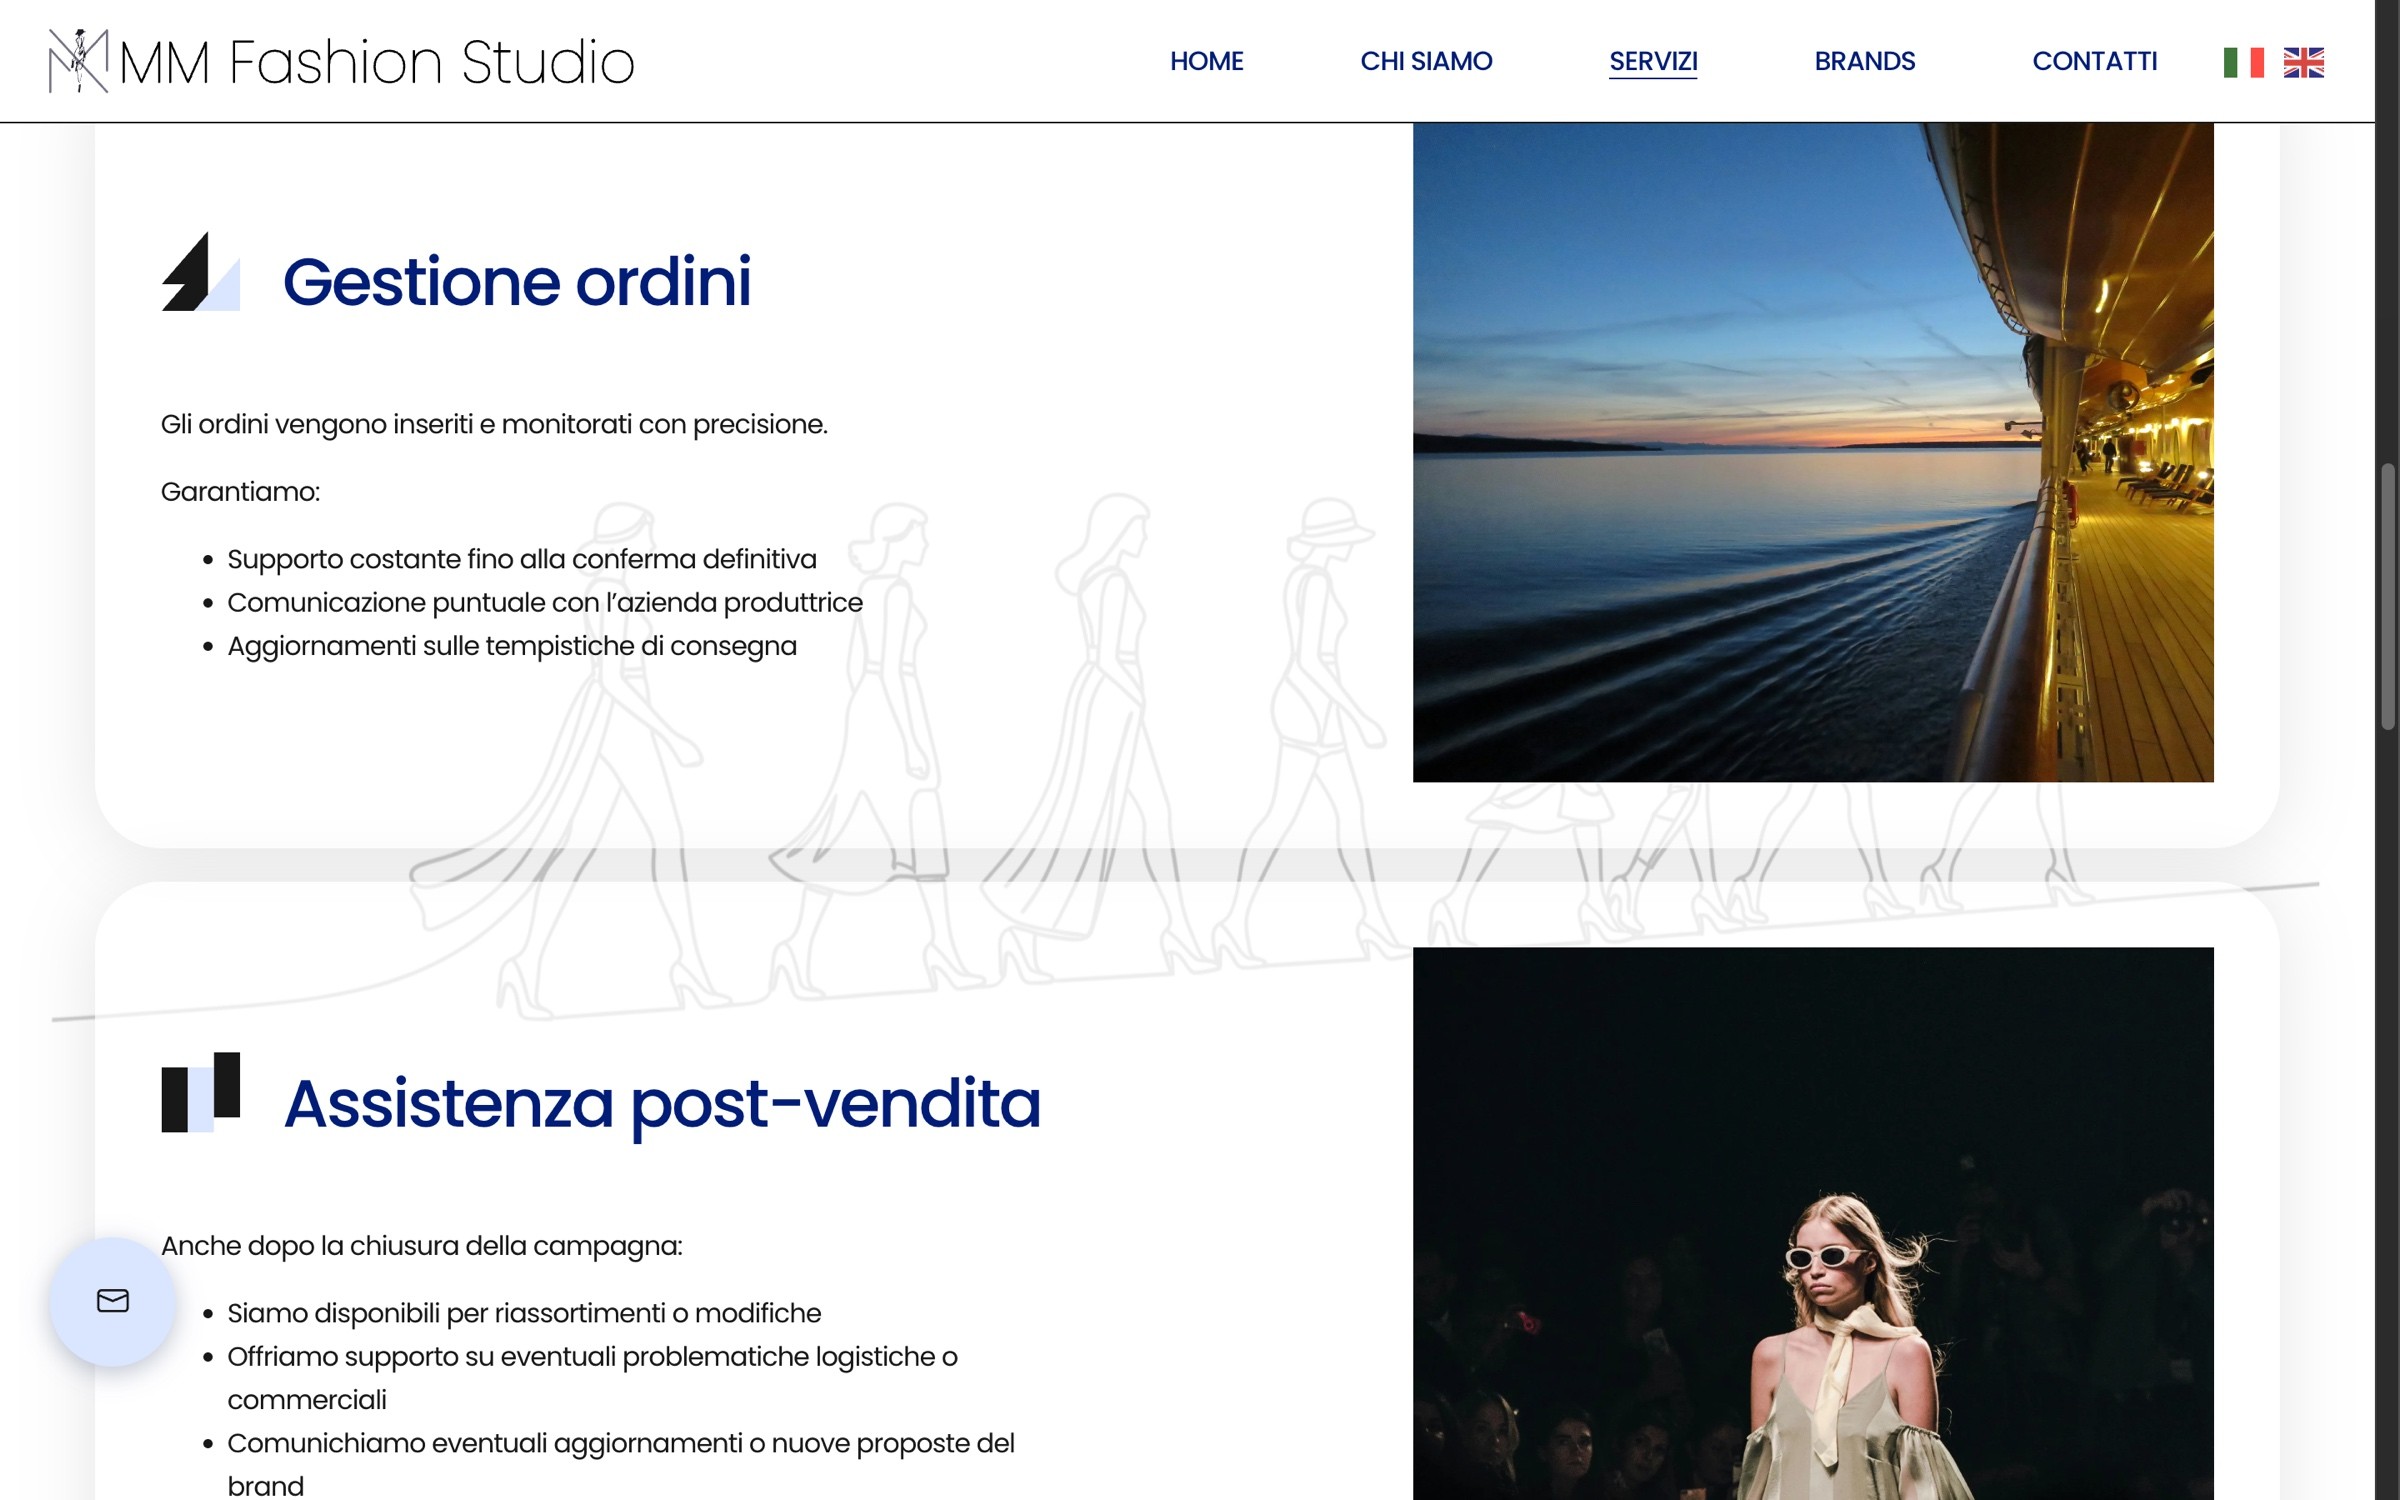This screenshot has height=1500, width=2400.
Task: Click the Gestione ordini heading
Action: pos(516,282)
